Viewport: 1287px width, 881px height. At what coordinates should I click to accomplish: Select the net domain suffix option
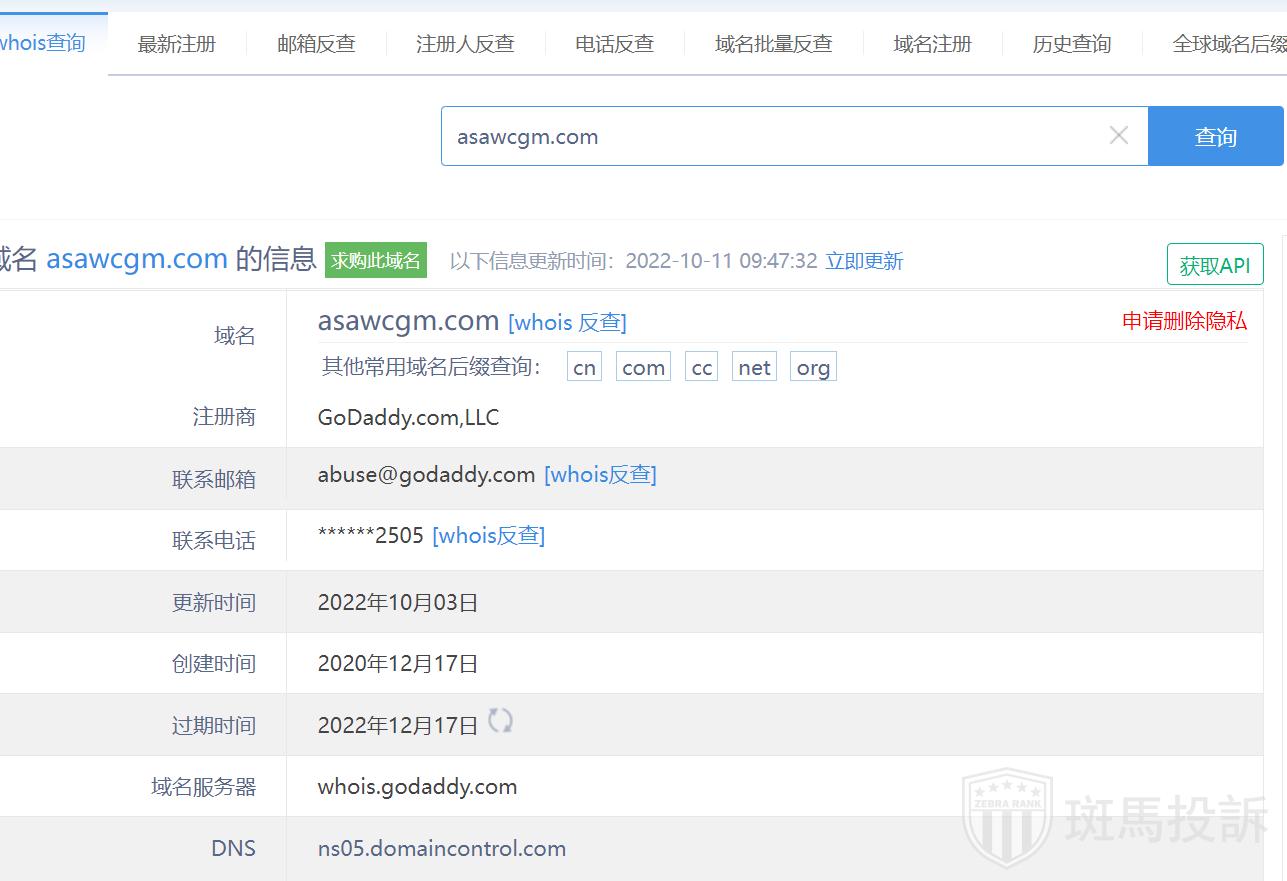(x=754, y=367)
